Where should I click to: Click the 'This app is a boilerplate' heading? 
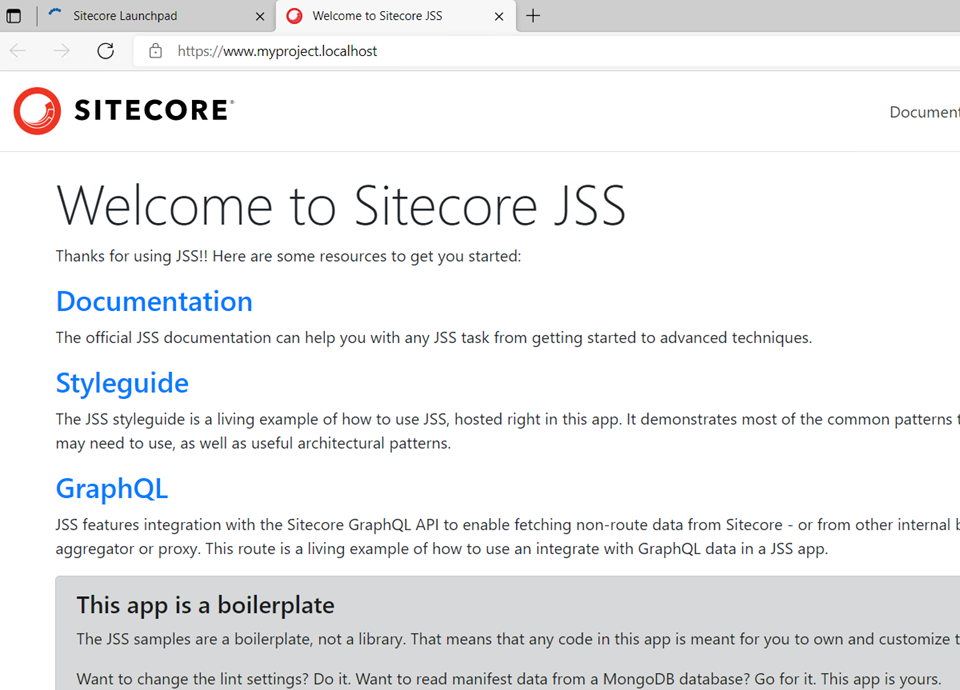pos(206,605)
